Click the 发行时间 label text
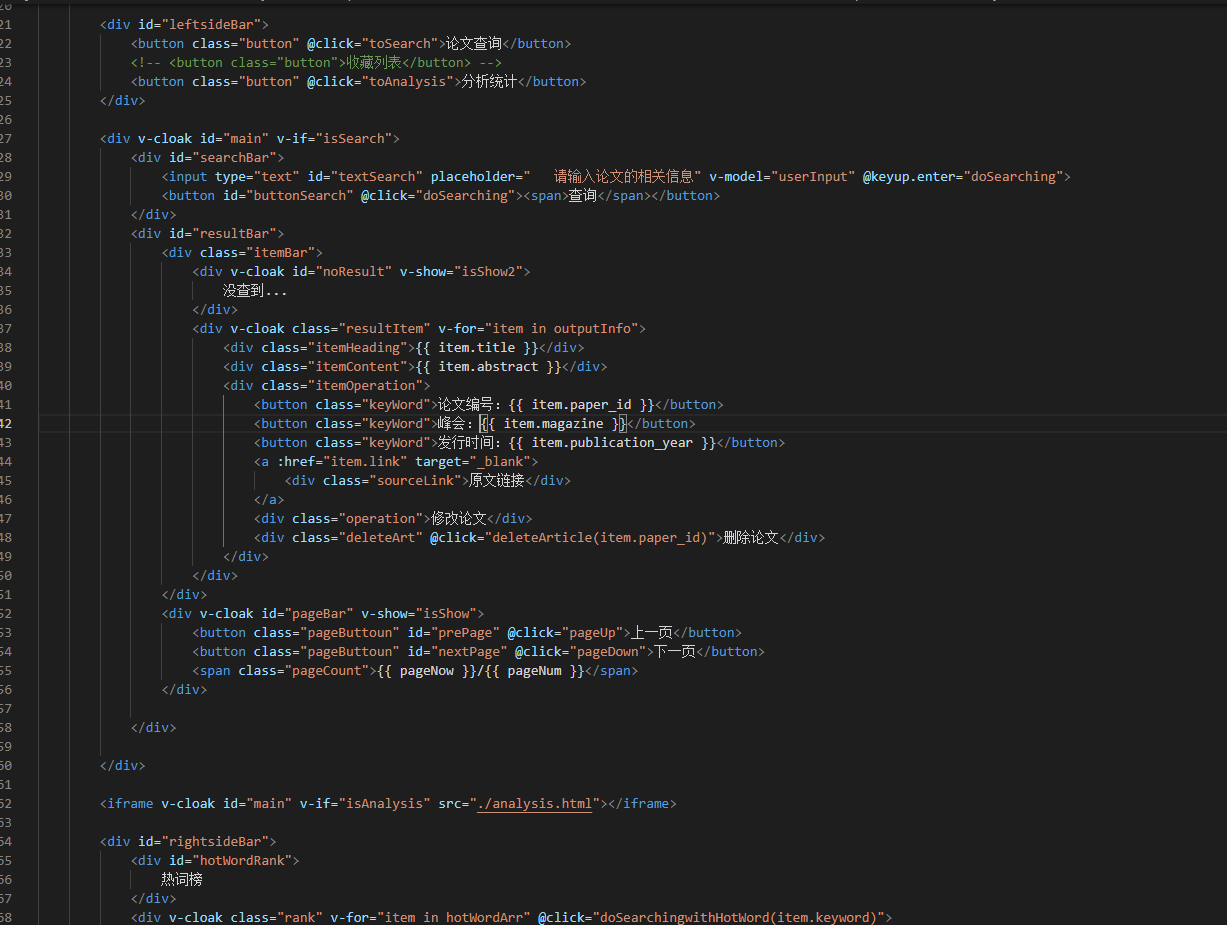Image resolution: width=1227 pixels, height=925 pixels. [466, 442]
